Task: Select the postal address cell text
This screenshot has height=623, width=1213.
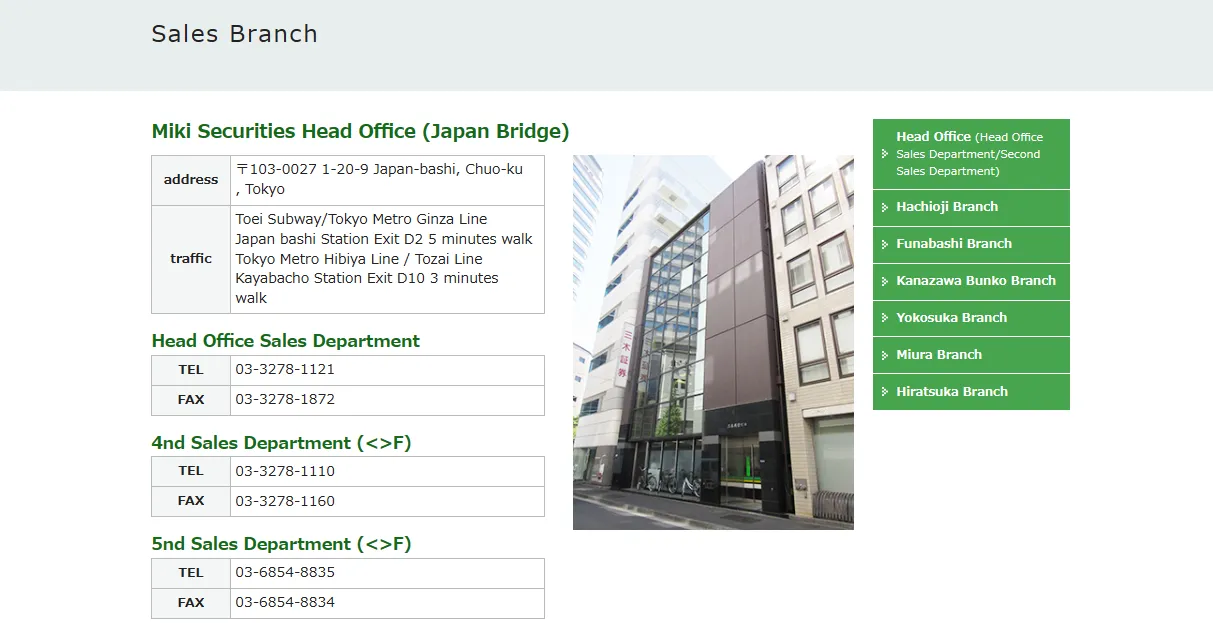Action: [379, 179]
